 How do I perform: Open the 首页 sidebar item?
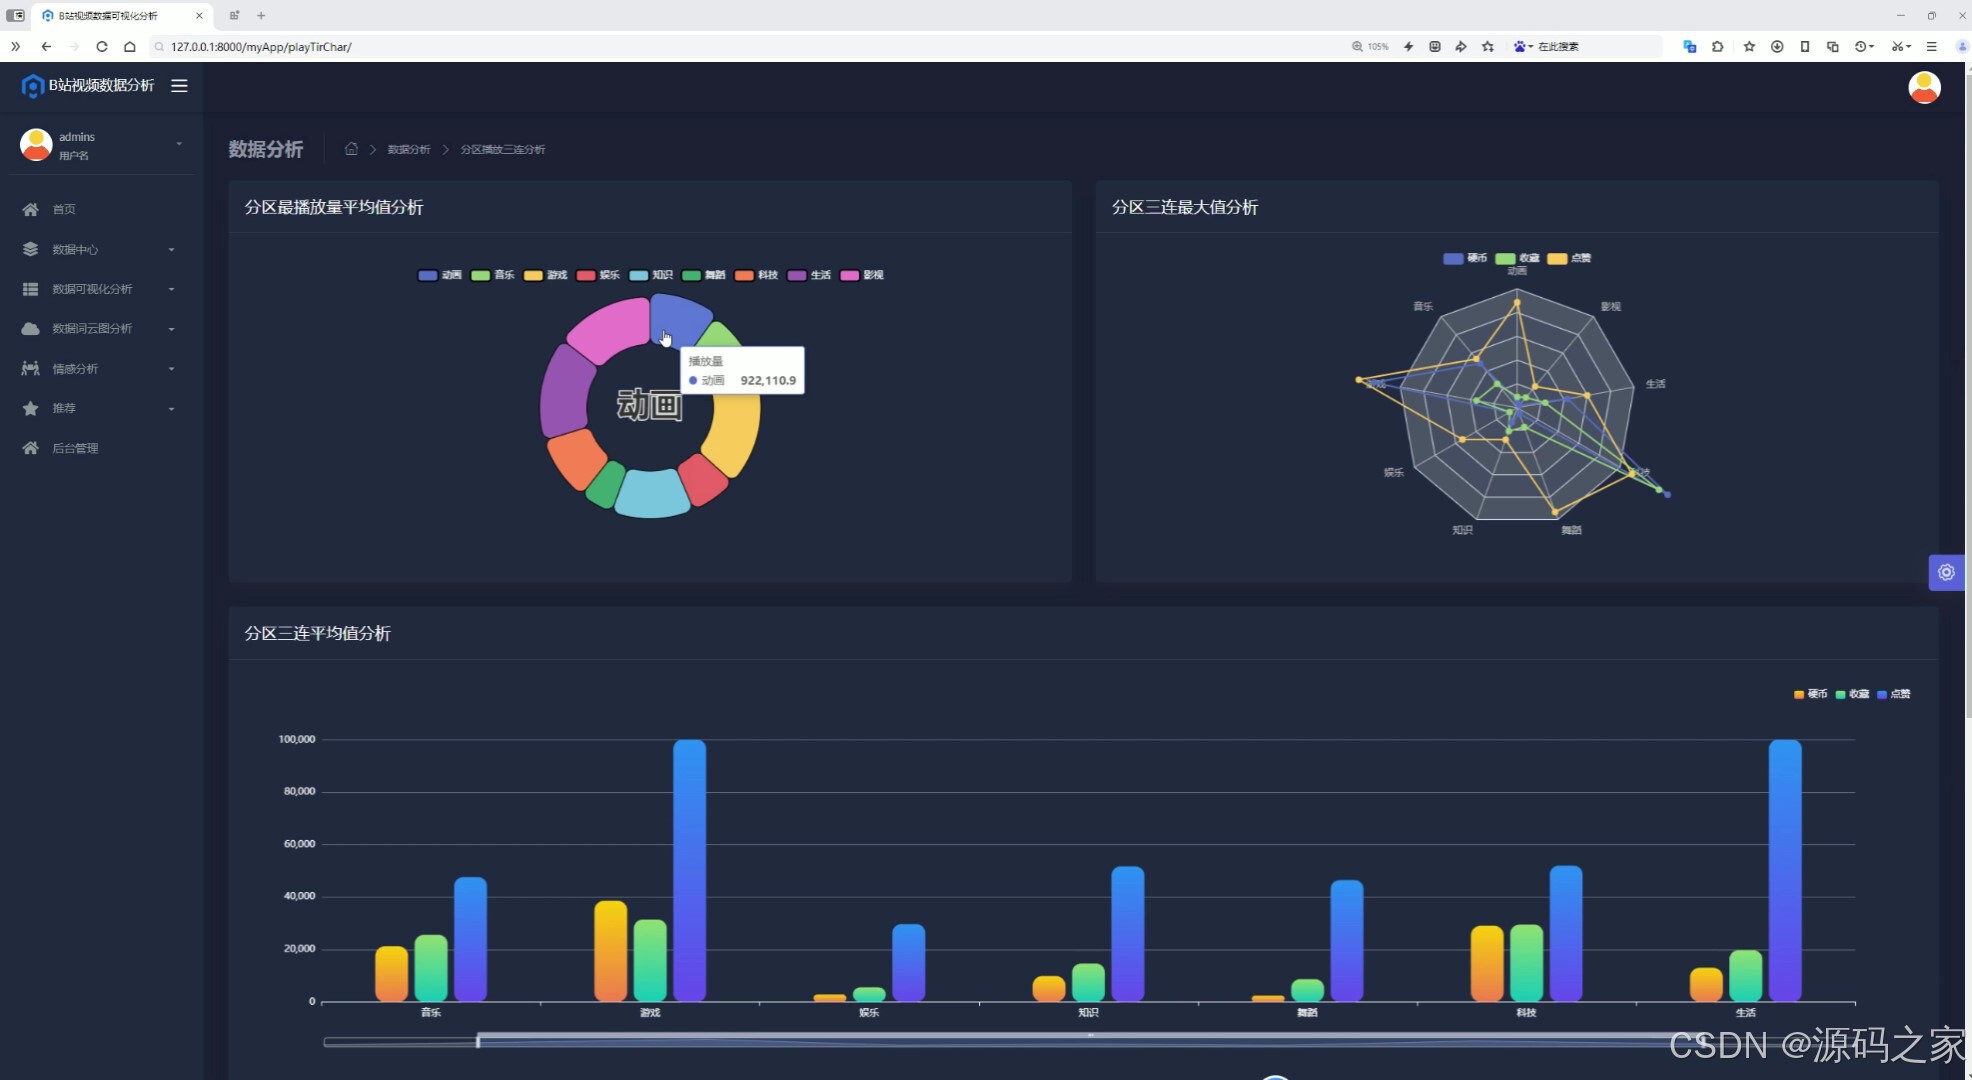pyautogui.click(x=64, y=209)
